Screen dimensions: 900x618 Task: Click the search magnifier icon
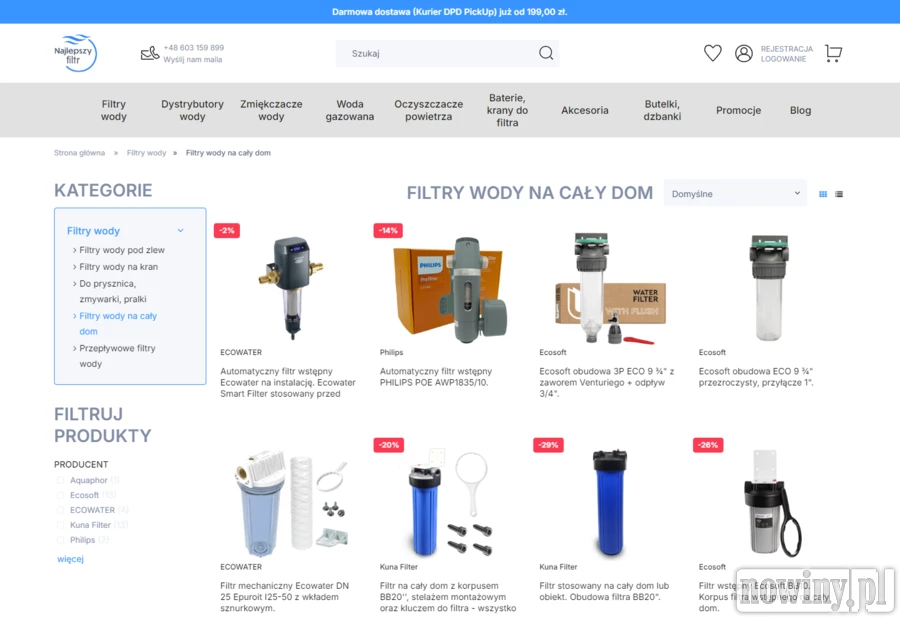click(546, 53)
